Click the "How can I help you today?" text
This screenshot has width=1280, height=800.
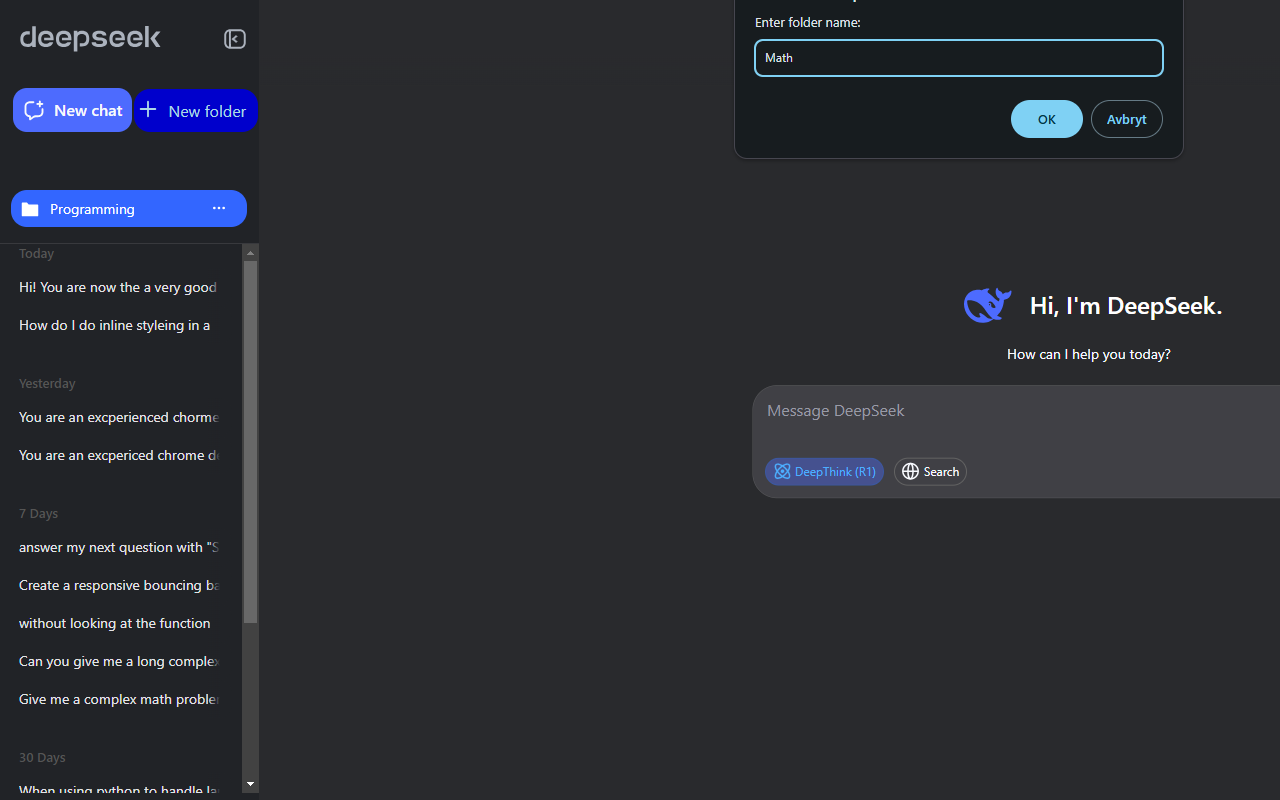(1089, 354)
